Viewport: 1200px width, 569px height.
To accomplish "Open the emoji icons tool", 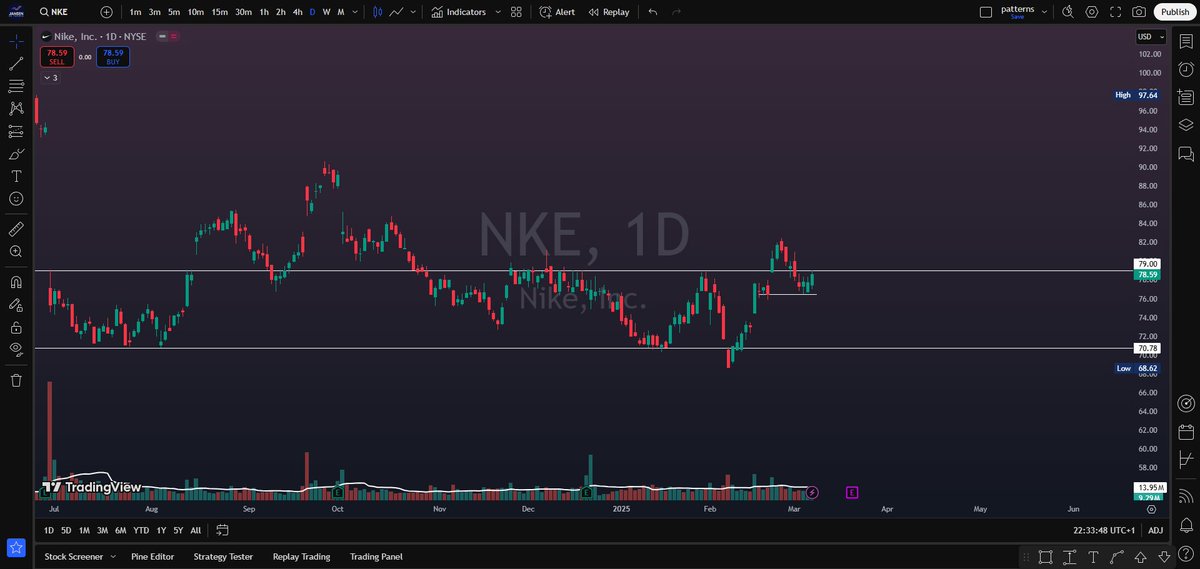I will 16,199.
